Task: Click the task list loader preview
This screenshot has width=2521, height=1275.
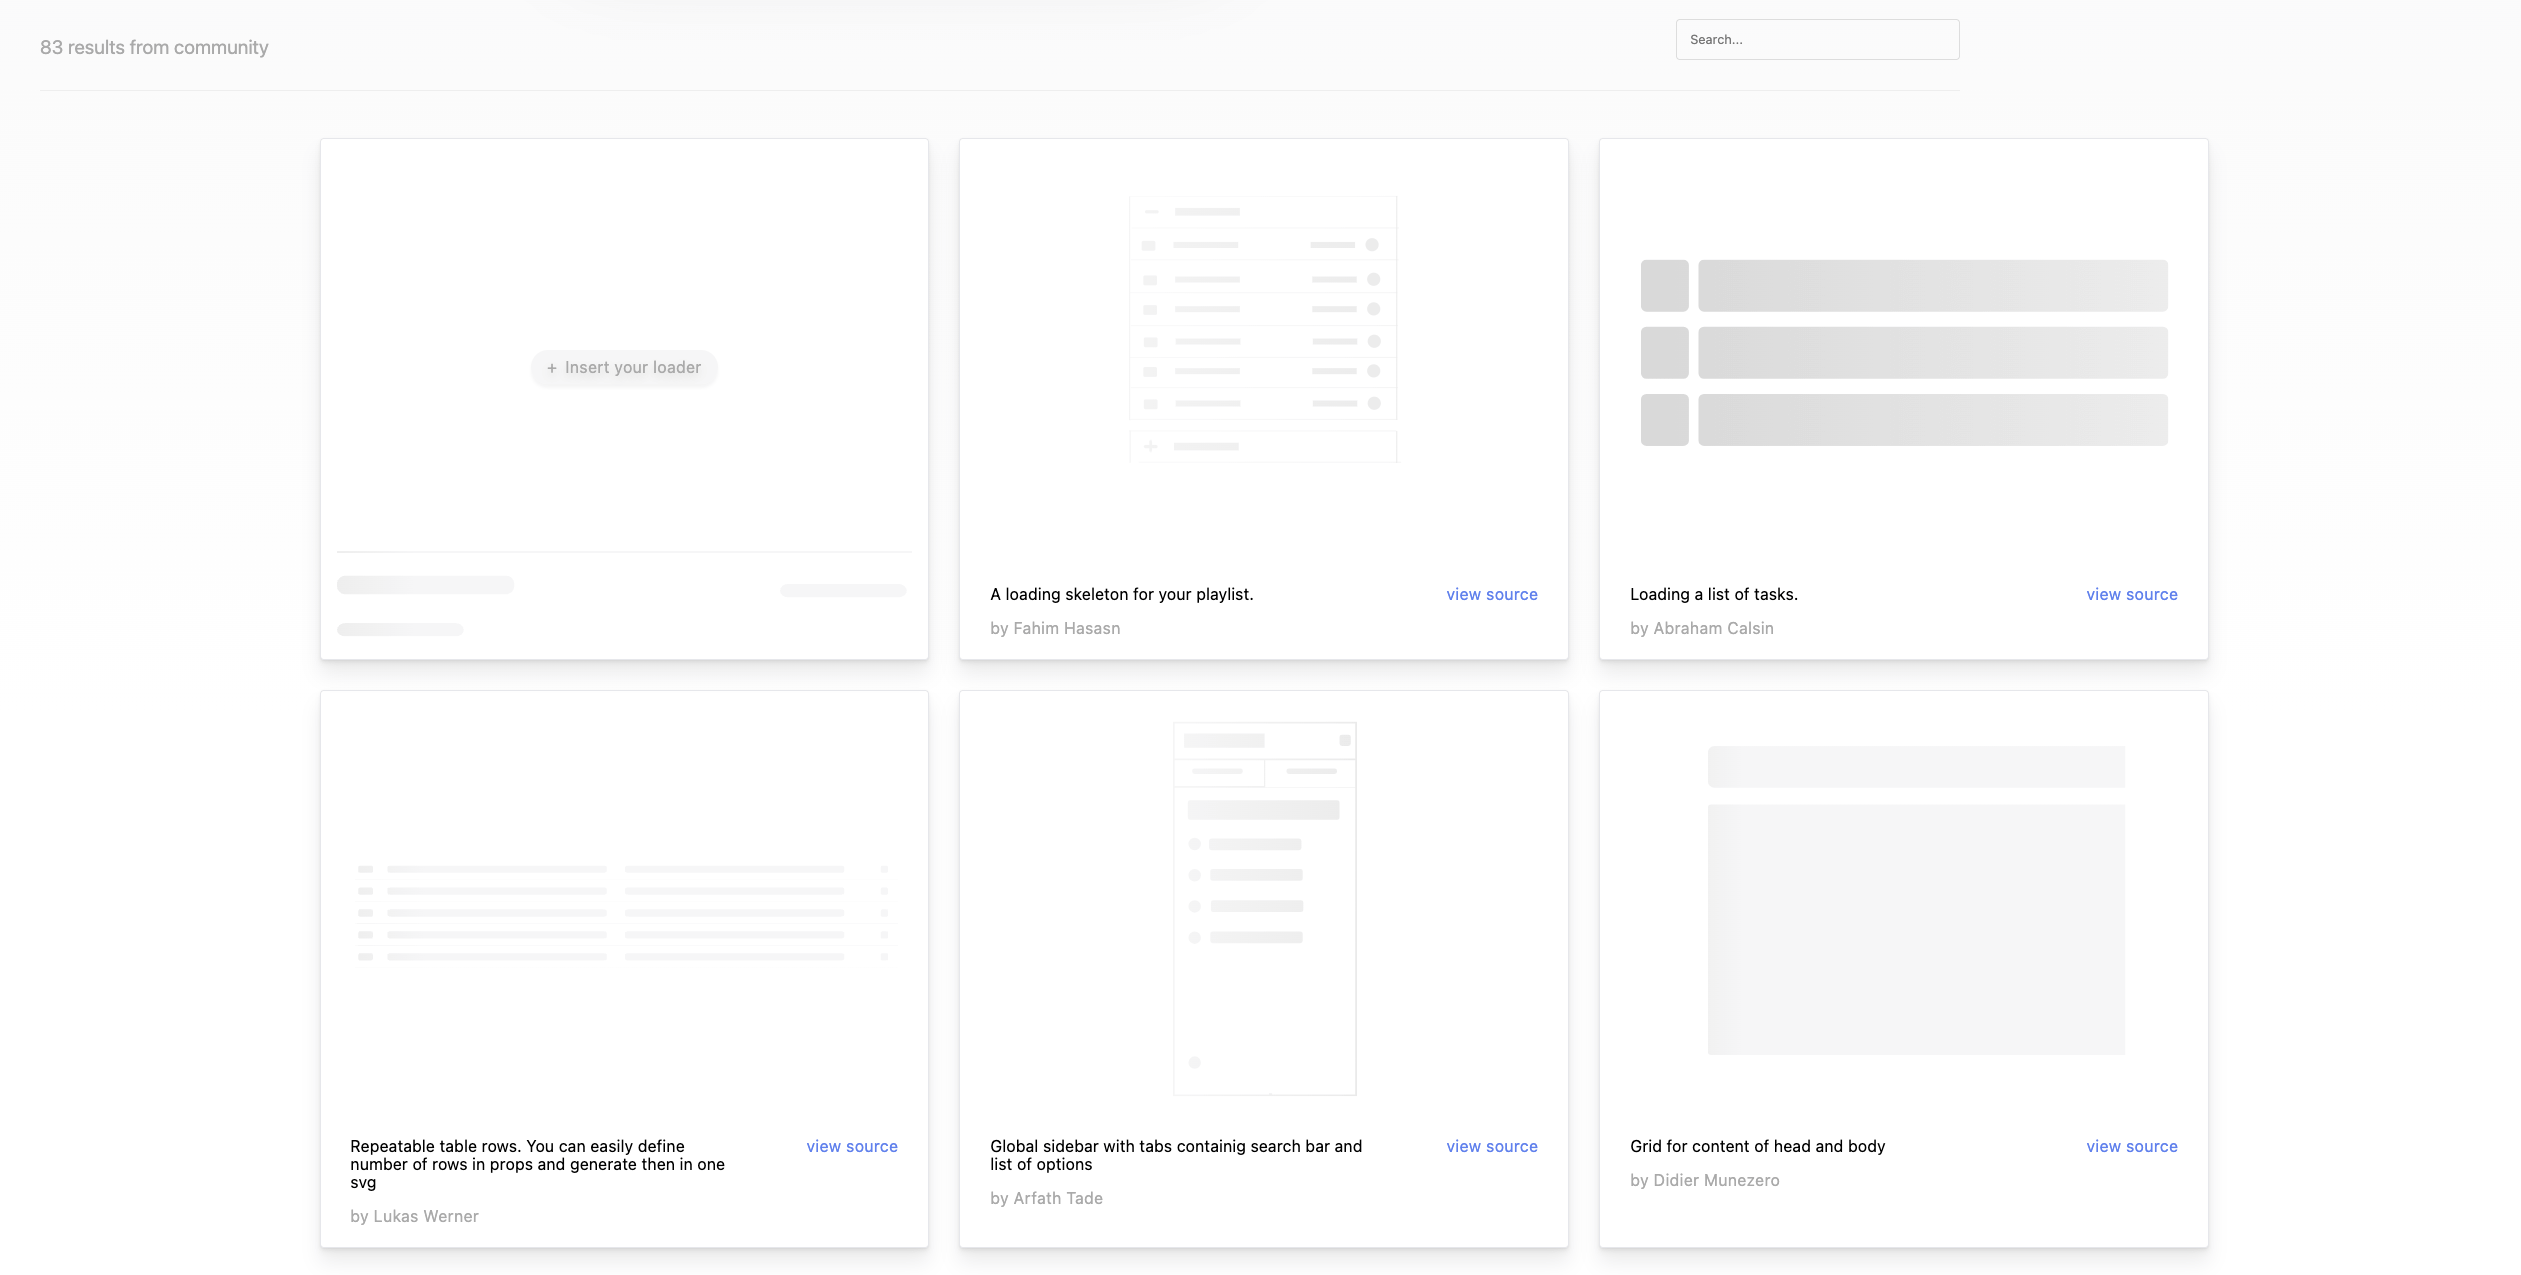Action: click(1903, 352)
